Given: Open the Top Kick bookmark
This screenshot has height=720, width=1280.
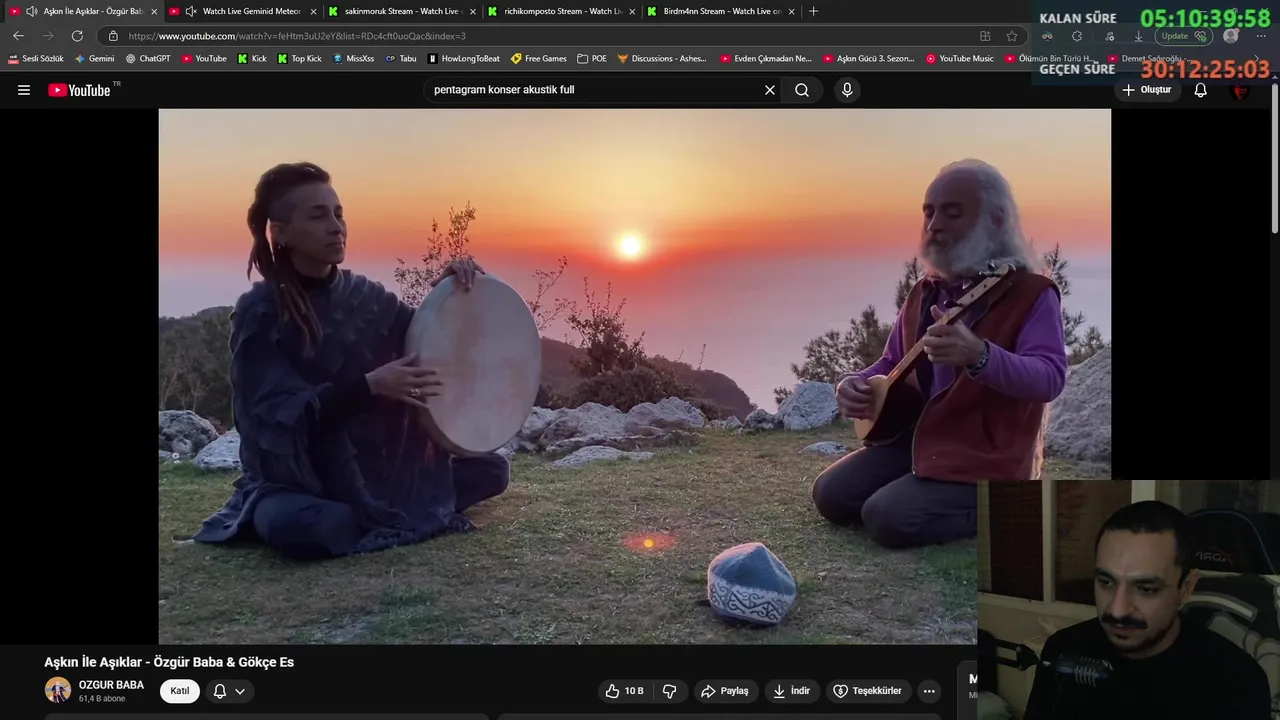Looking at the screenshot, I should pos(299,59).
